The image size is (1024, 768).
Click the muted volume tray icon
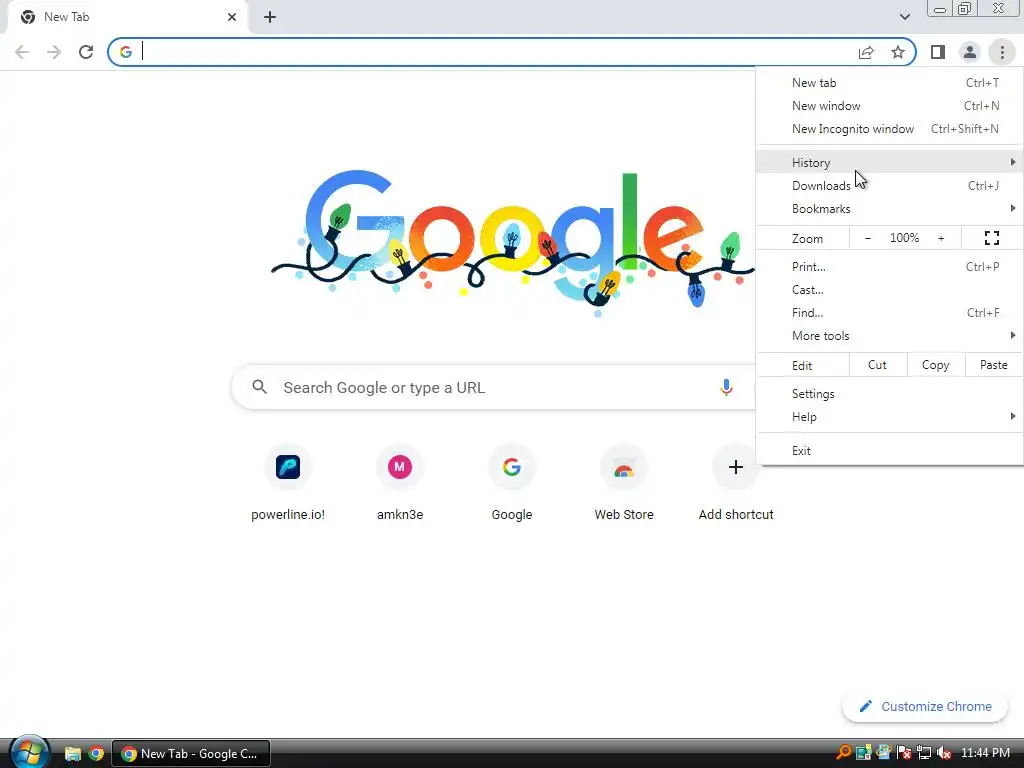[944, 753]
